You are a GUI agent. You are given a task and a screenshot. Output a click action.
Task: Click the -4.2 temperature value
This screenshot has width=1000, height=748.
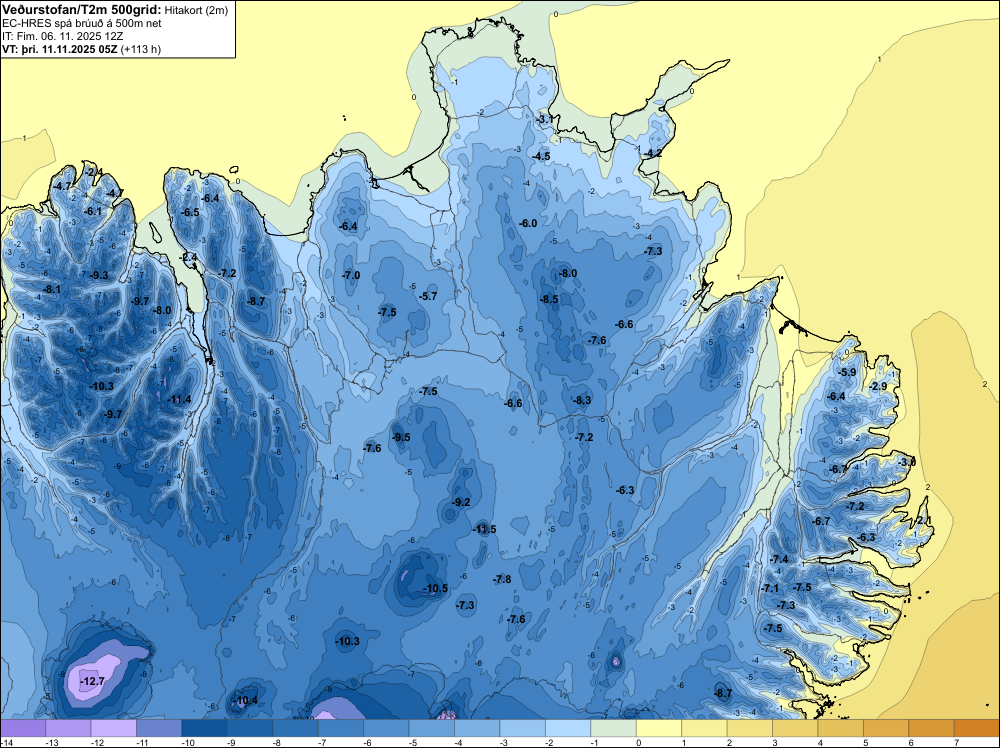pyautogui.click(x=653, y=153)
